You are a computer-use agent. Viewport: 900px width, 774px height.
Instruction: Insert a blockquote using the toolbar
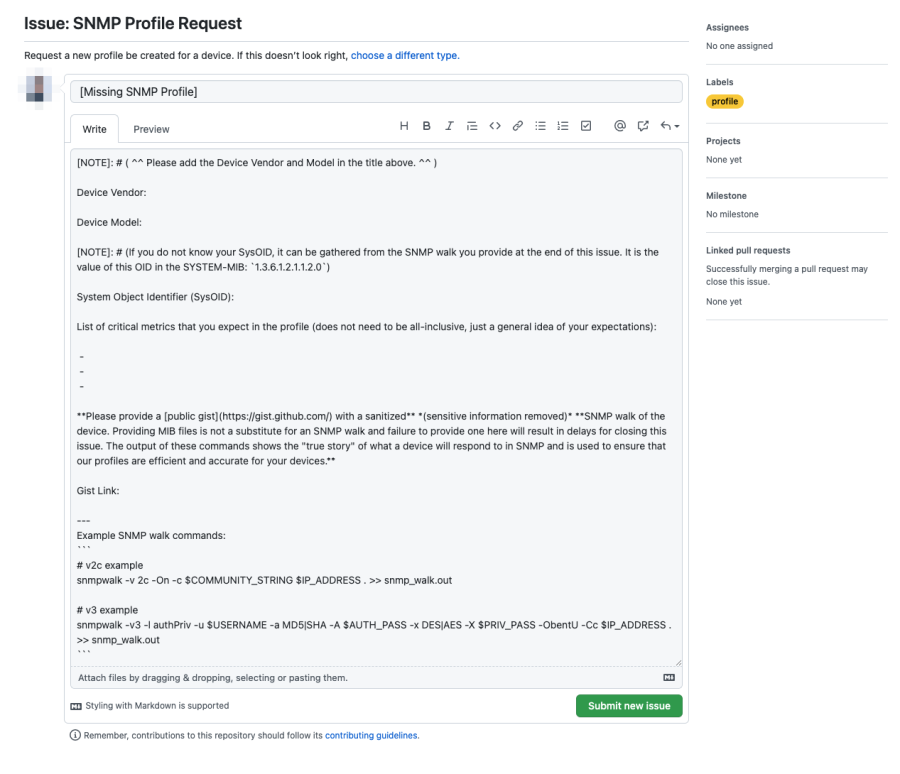(x=472, y=125)
